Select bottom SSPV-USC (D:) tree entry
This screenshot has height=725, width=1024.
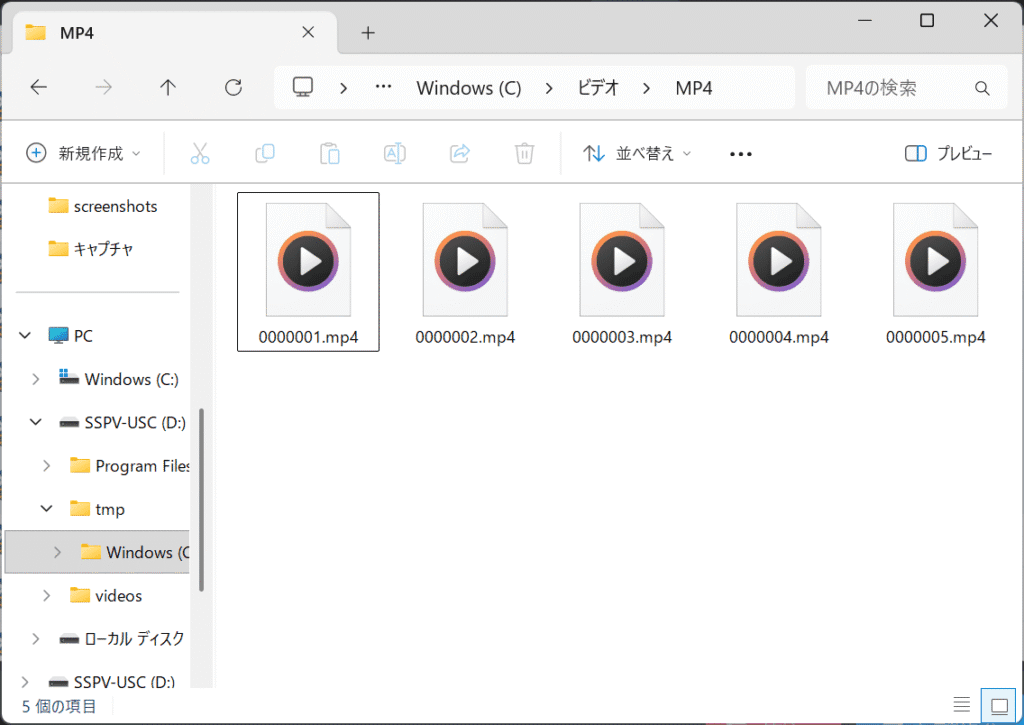pyautogui.click(x=111, y=681)
